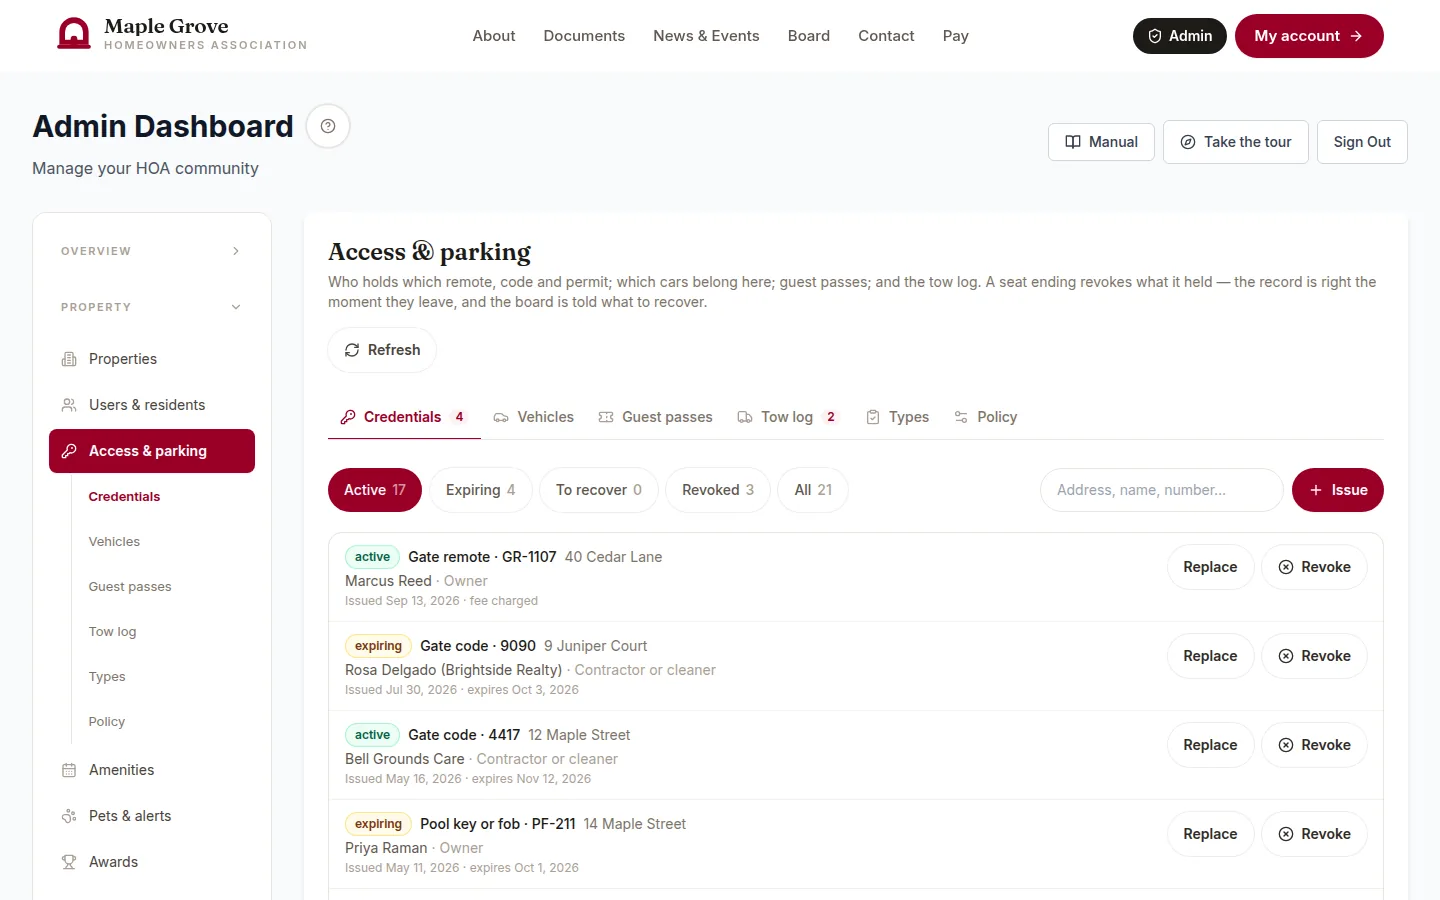This screenshot has height=900, width=1440.
Task: Click the key icon on Access & parking
Action: (69, 451)
